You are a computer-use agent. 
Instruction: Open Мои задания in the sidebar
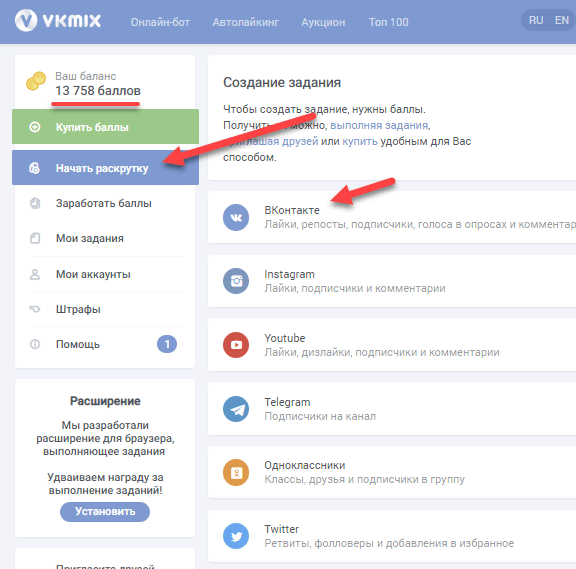pyautogui.click(x=105, y=238)
